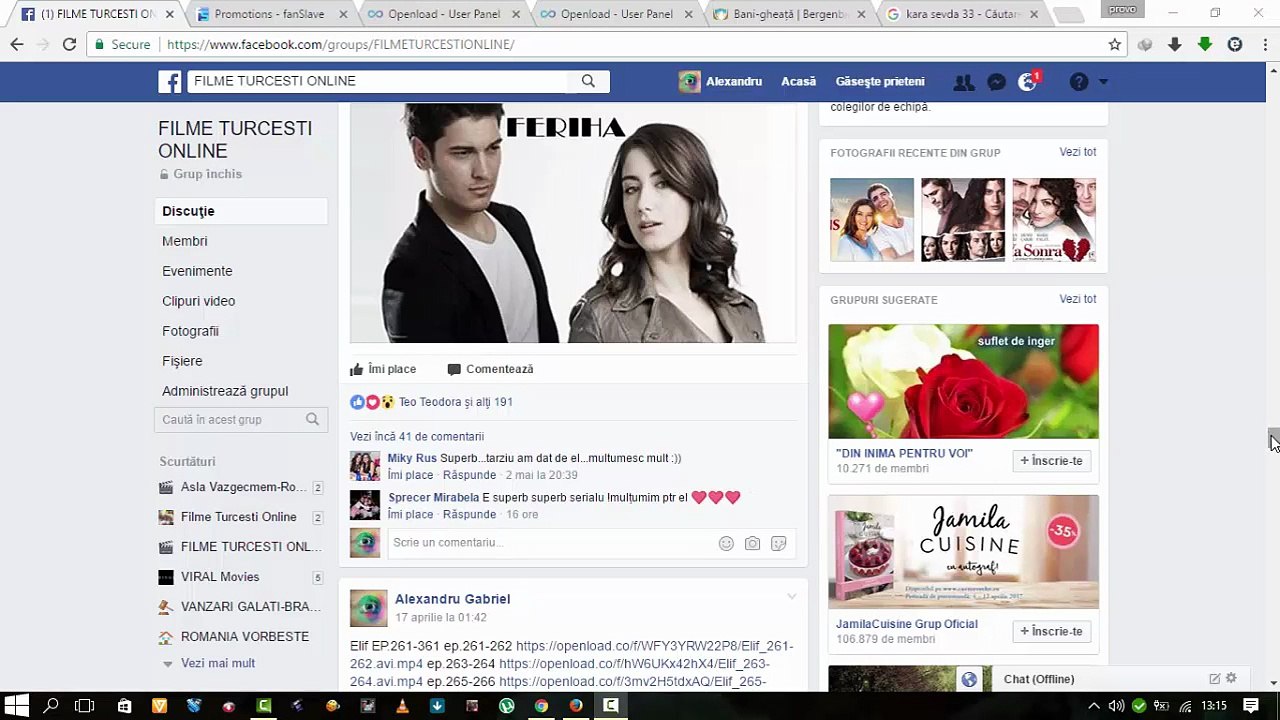Click Îmi place on Feriha post
This screenshot has height=720, width=1280.
(x=383, y=369)
